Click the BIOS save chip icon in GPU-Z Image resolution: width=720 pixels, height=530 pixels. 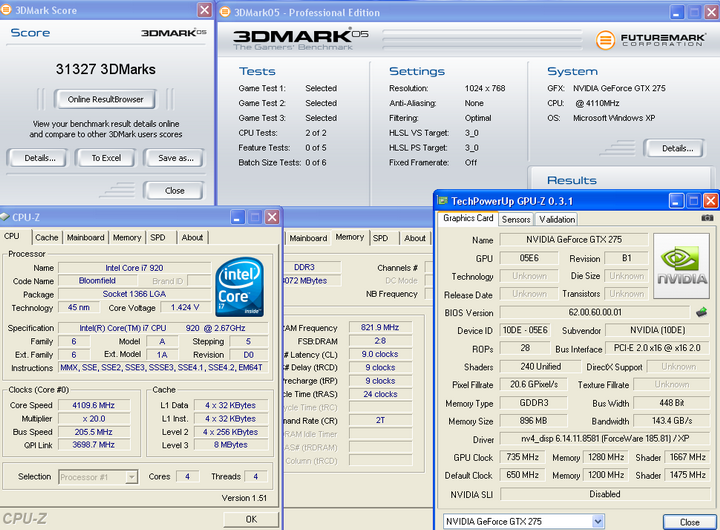click(x=701, y=313)
